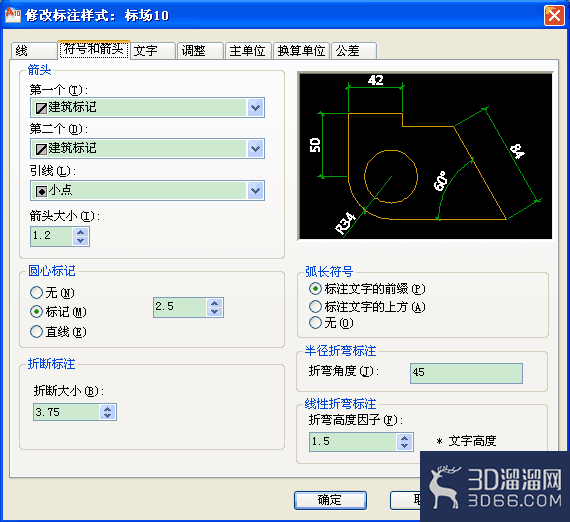
Task: Decrease the center mark size 2.5
Action: click(x=214, y=312)
